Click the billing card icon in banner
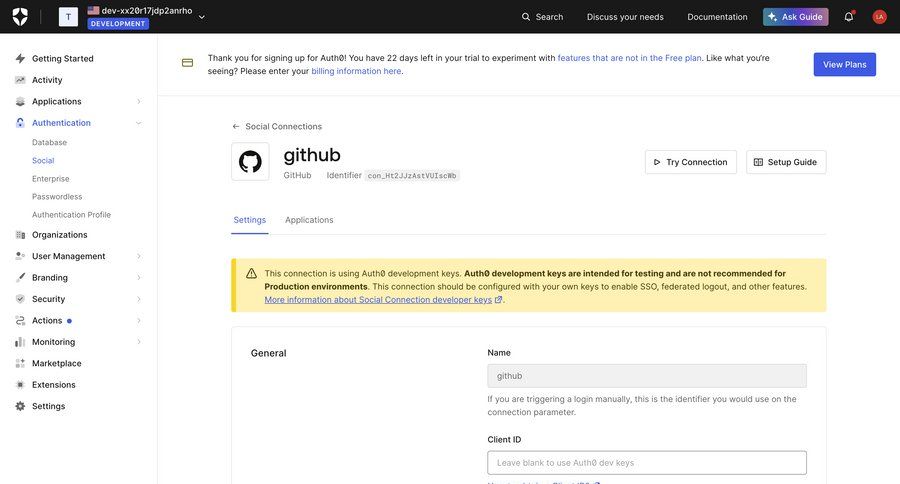 pyautogui.click(x=187, y=63)
